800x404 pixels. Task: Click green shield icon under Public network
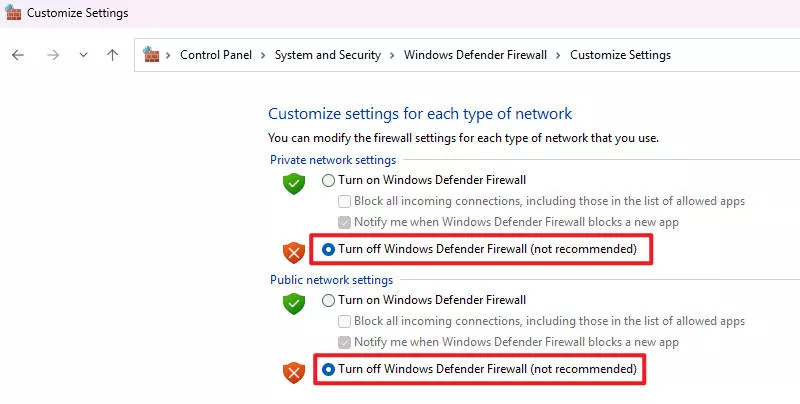point(293,303)
